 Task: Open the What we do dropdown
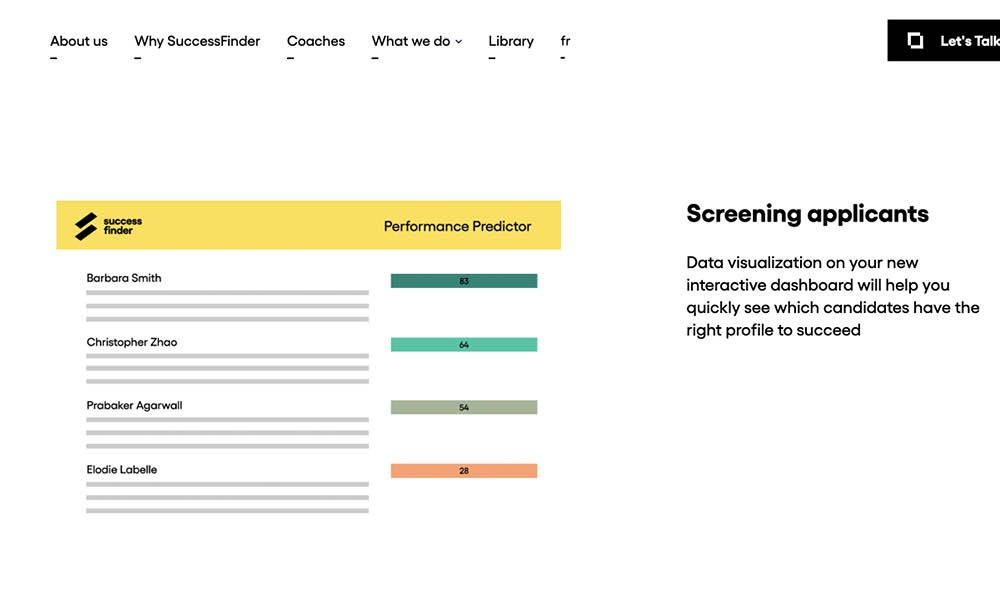pyautogui.click(x=410, y=41)
